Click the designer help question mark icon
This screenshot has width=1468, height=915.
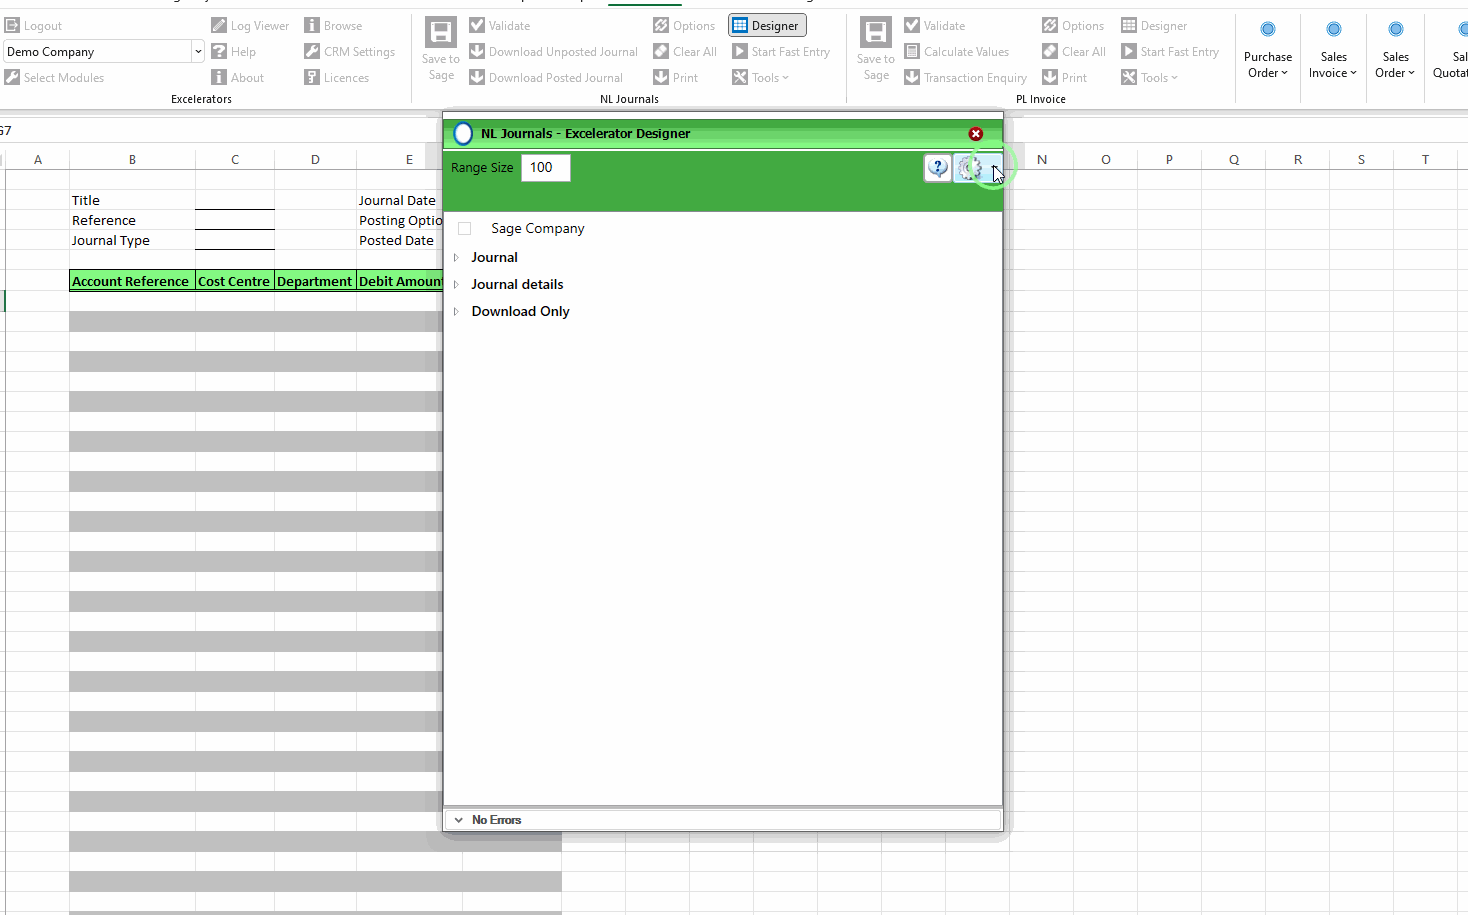coord(937,168)
